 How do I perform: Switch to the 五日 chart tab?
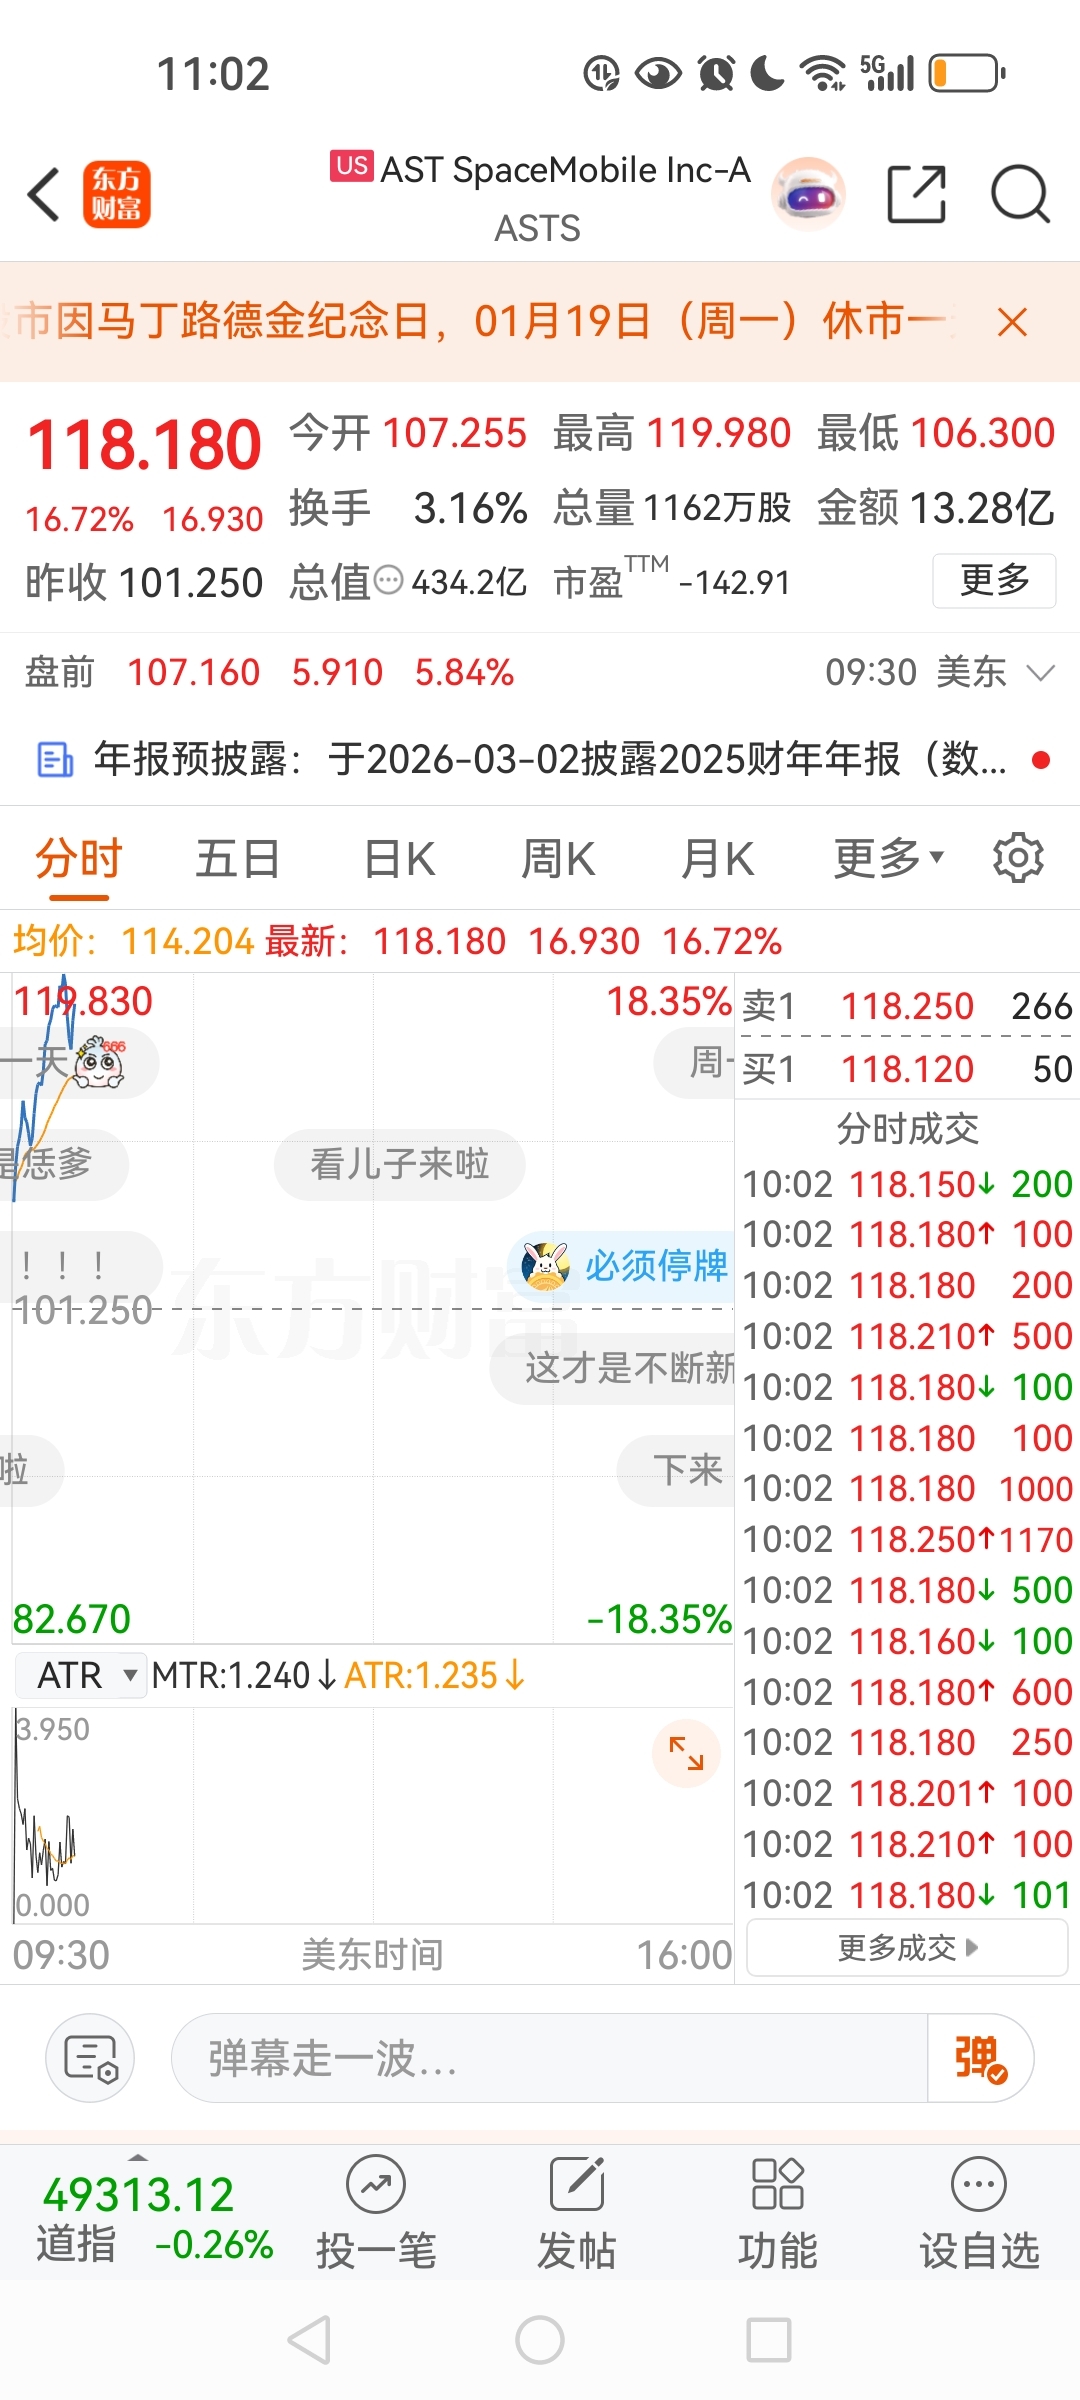[x=237, y=859]
